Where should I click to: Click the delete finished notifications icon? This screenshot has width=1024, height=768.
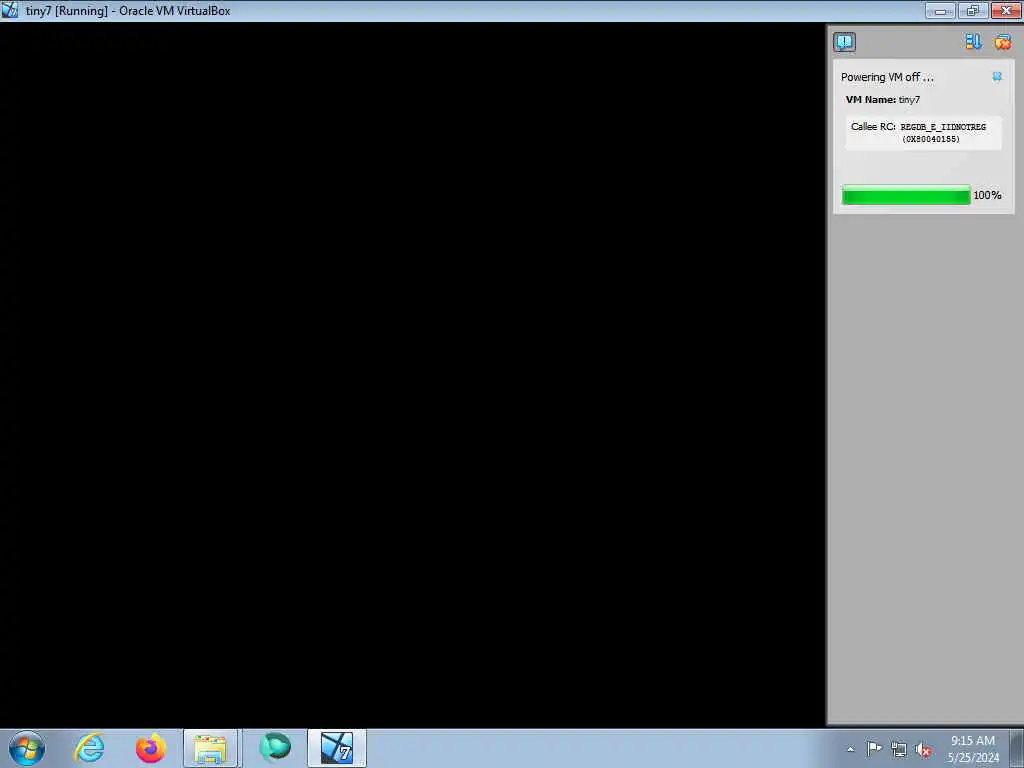point(1002,42)
